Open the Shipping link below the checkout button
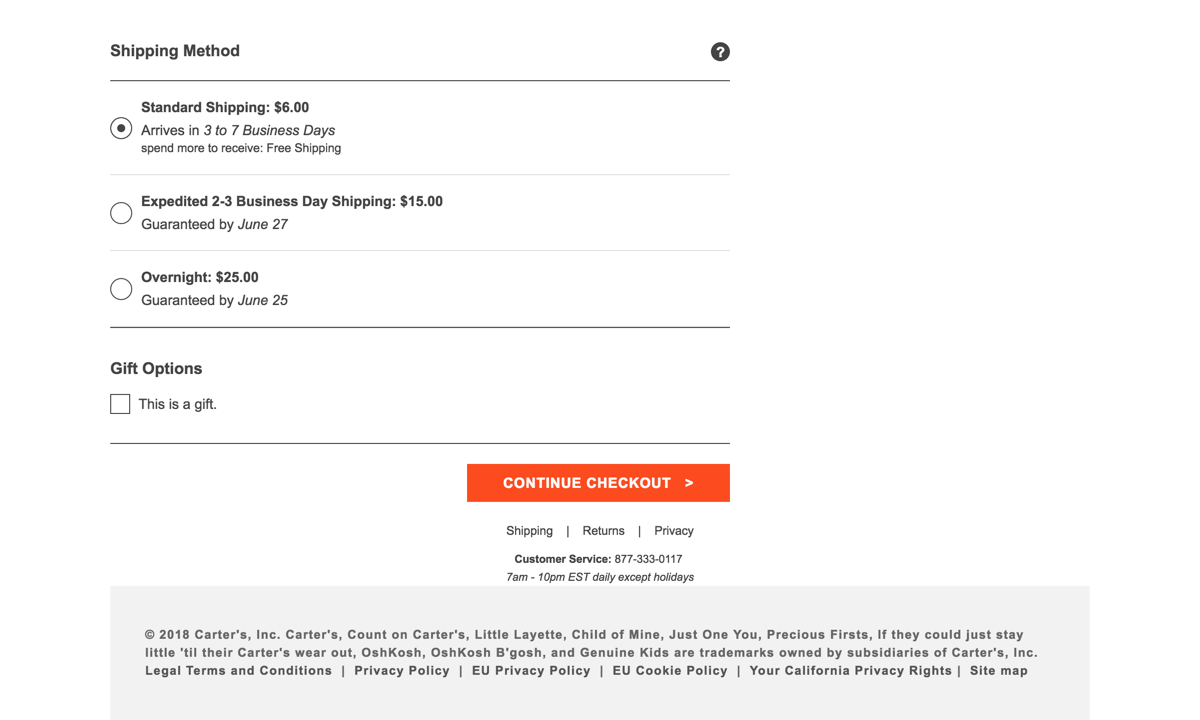The height and width of the screenshot is (720, 1200). 529,531
